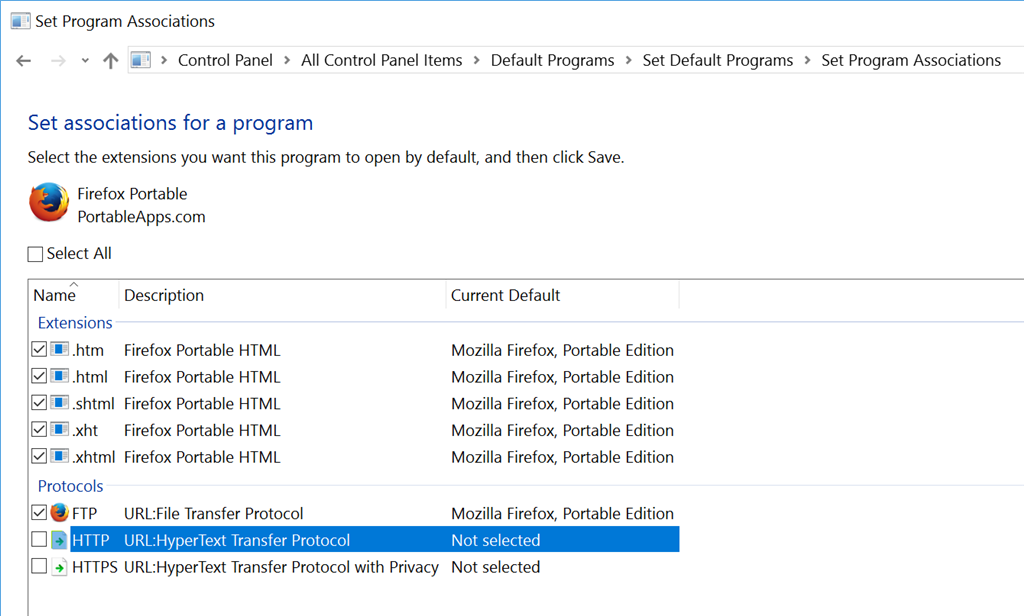Click the Forward arrow navigation button
The width and height of the screenshot is (1024, 616).
[x=58, y=61]
